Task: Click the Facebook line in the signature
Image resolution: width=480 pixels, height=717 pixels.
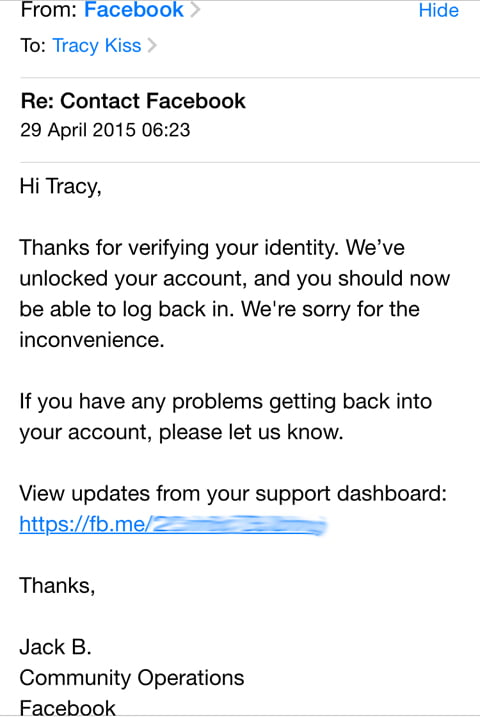Action: coord(68,707)
